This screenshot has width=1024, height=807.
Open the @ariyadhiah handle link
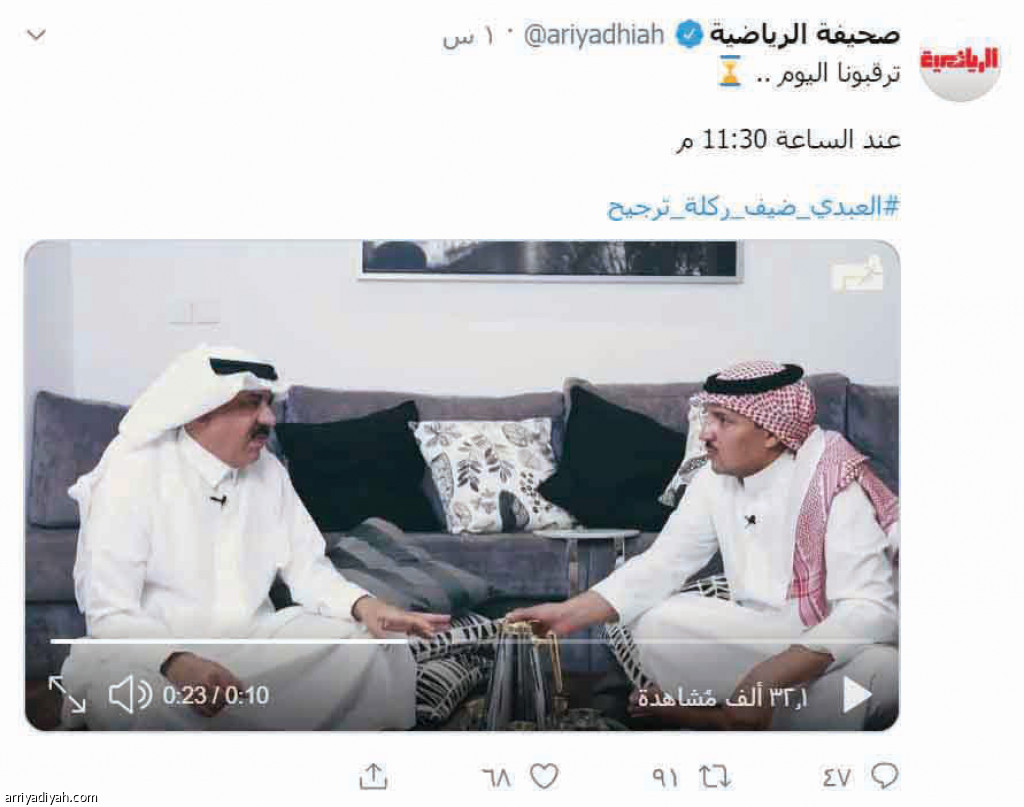pos(594,35)
